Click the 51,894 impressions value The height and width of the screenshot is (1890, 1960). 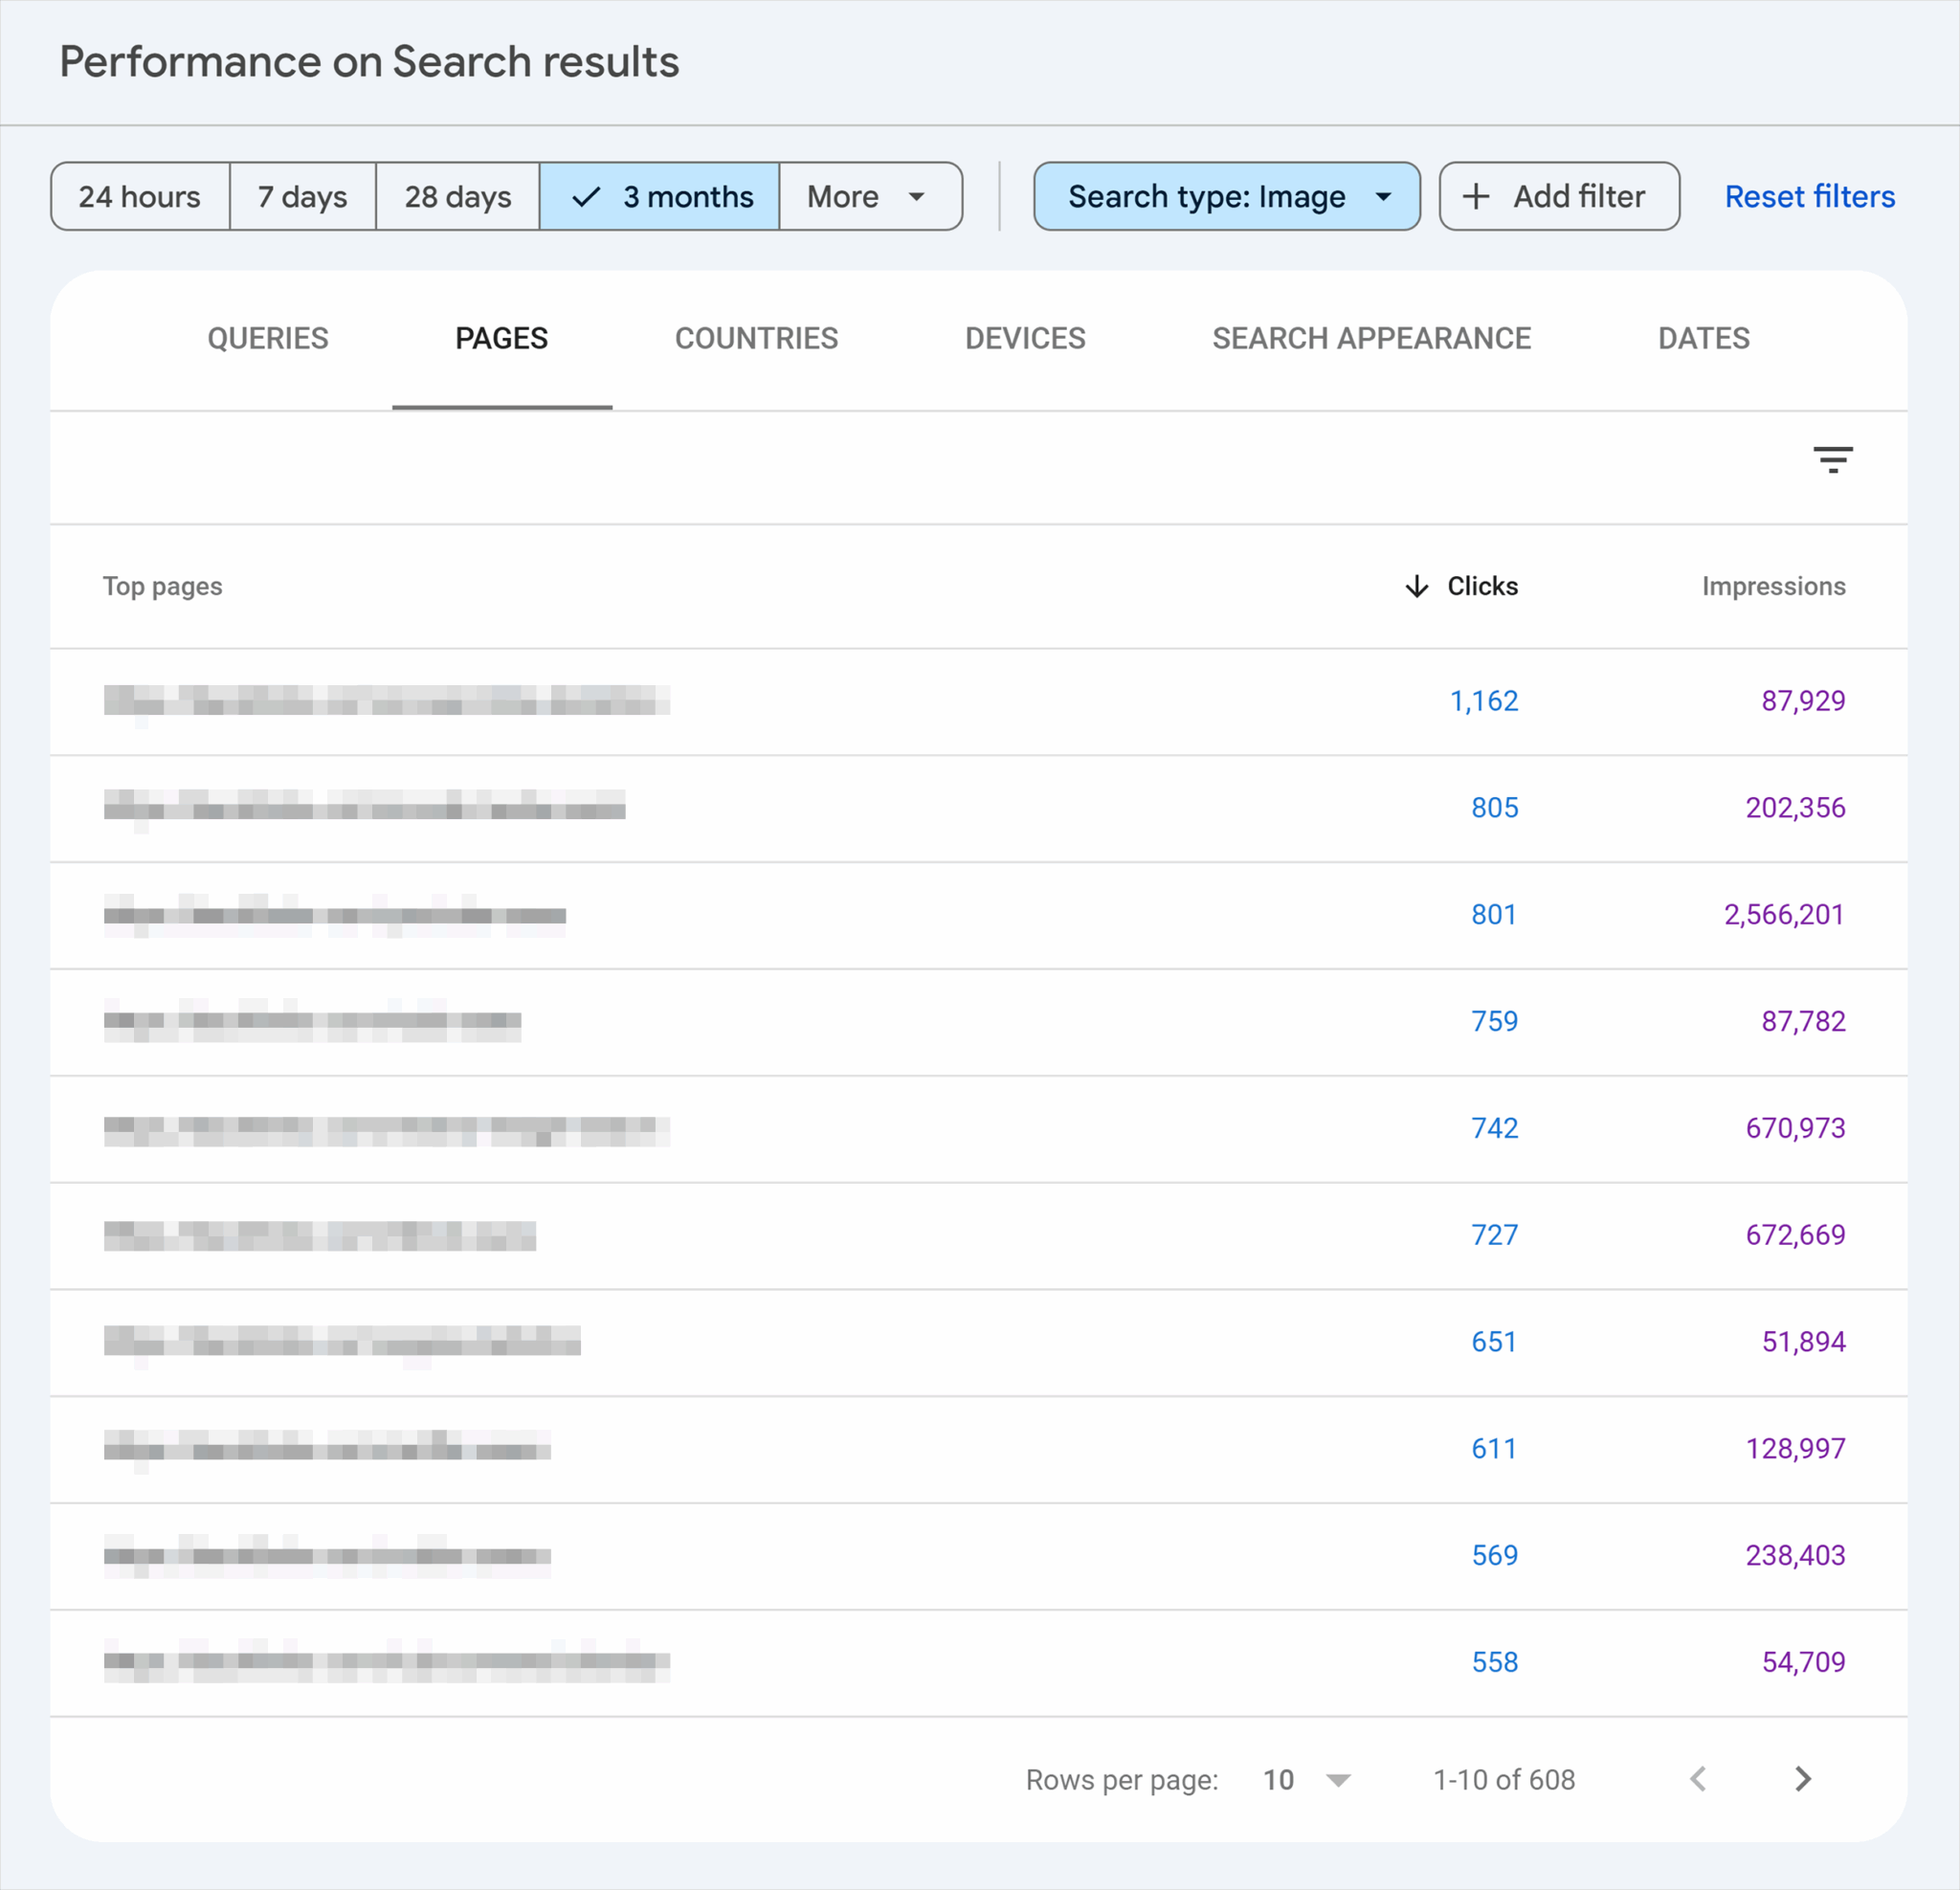1803,1343
